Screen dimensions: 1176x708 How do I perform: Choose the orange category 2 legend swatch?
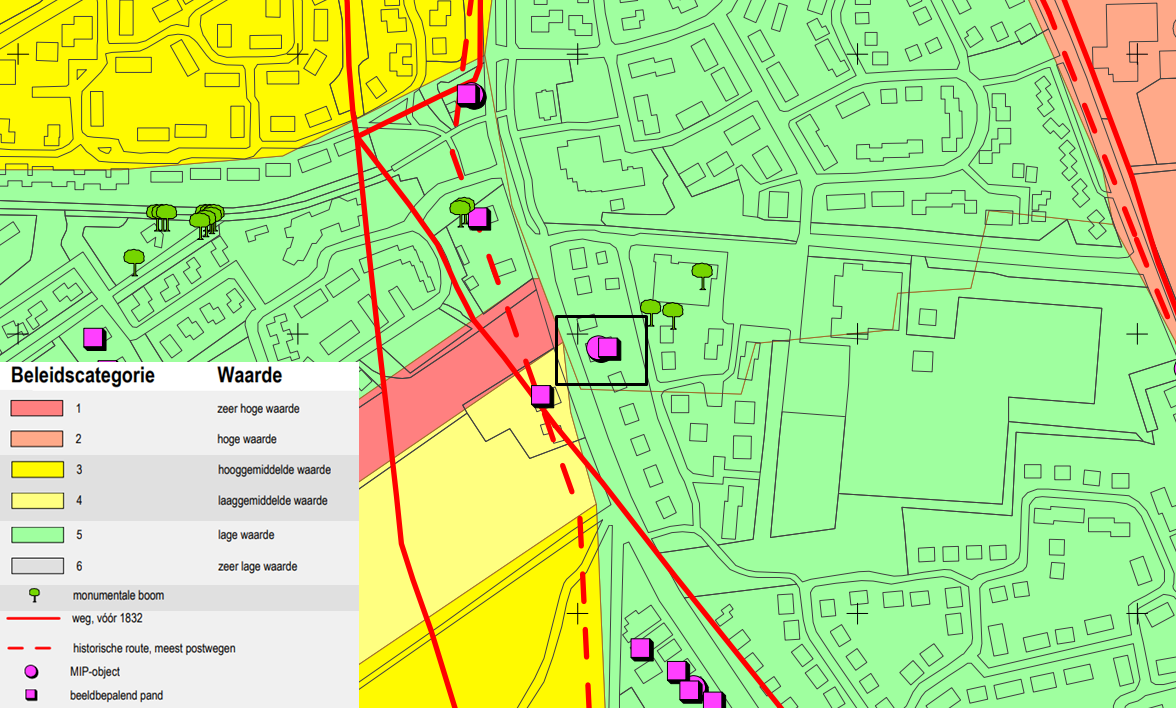click(x=37, y=439)
